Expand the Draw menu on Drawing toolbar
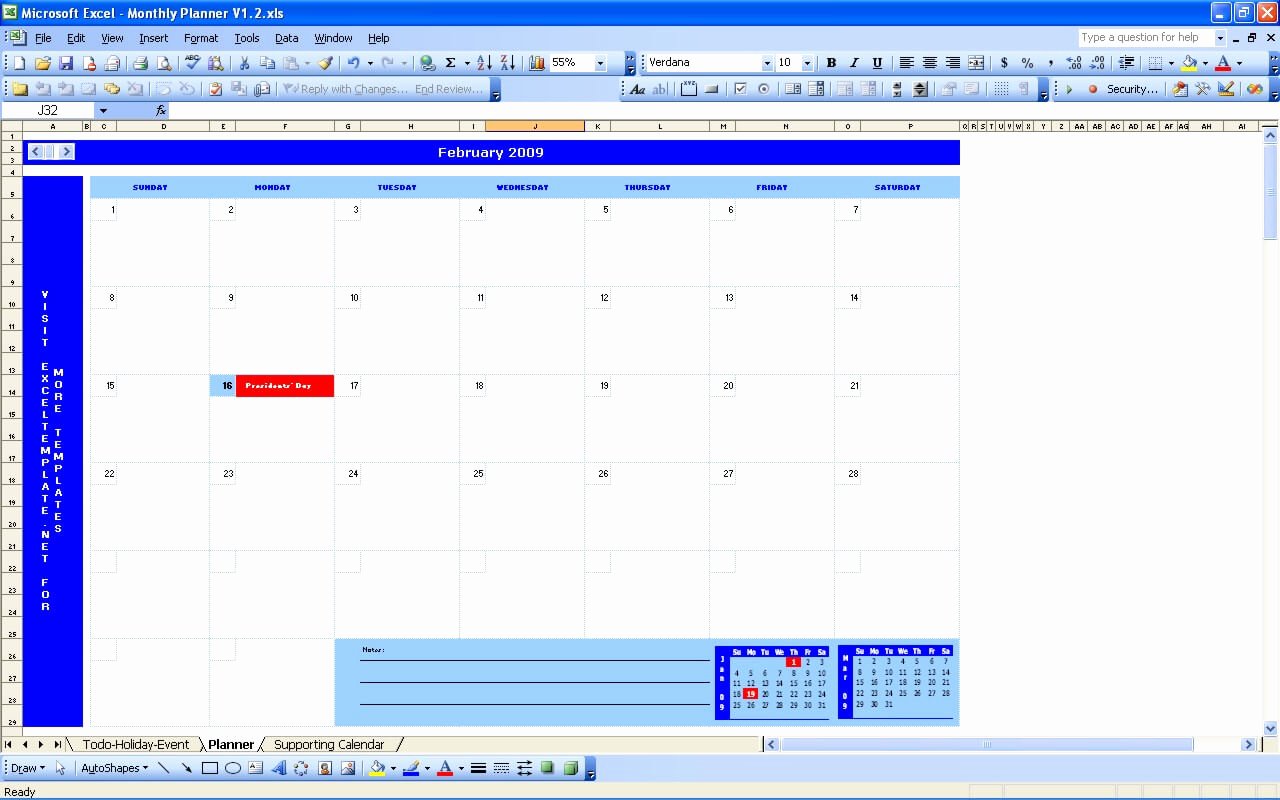The width and height of the screenshot is (1280, 800). coord(27,768)
